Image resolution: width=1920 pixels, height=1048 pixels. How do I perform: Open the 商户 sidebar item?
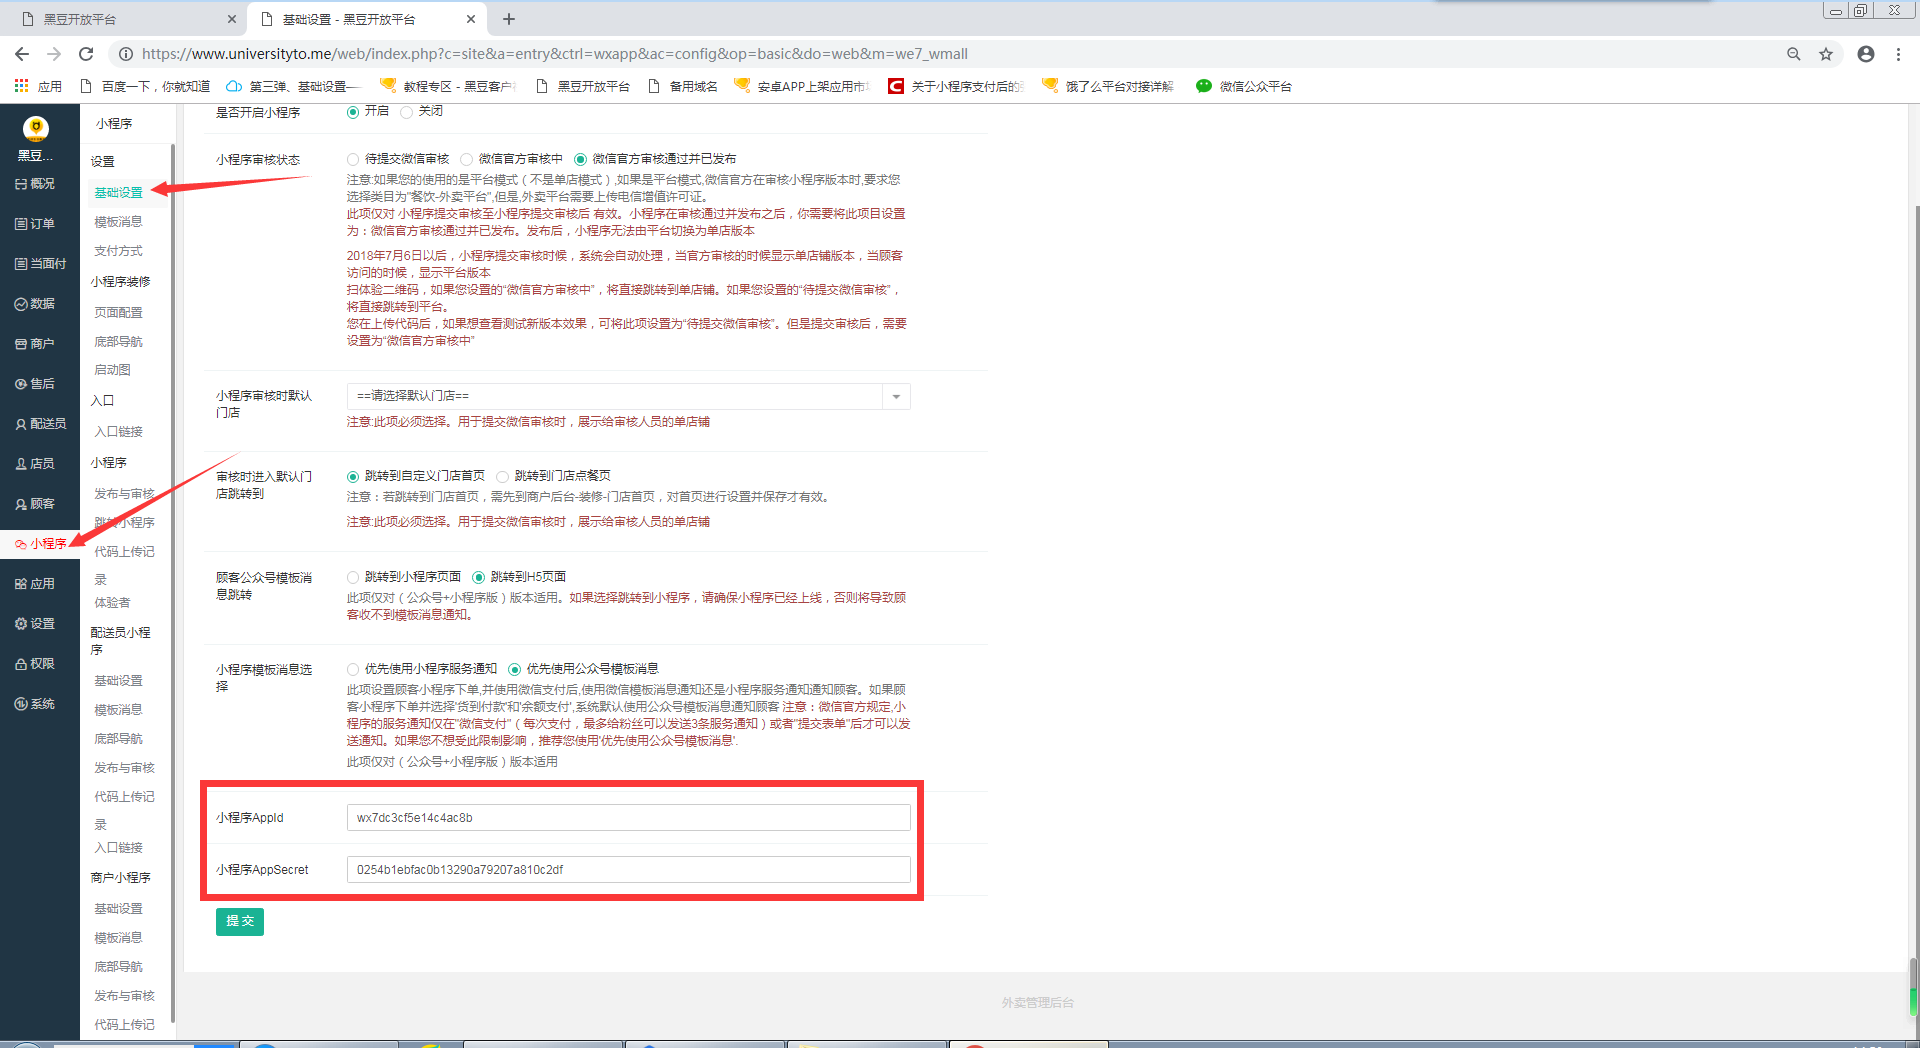[36, 344]
